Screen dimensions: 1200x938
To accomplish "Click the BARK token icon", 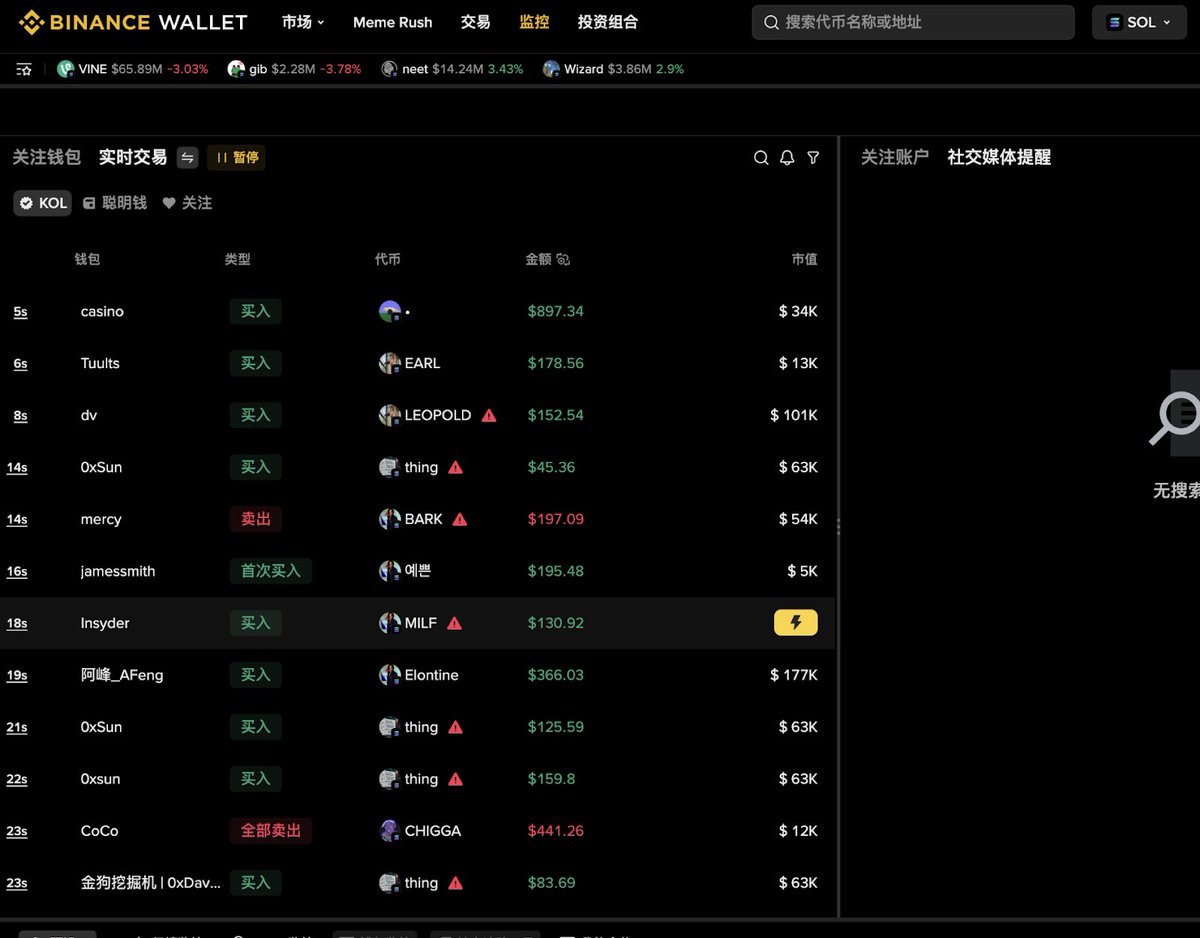I will (390, 519).
